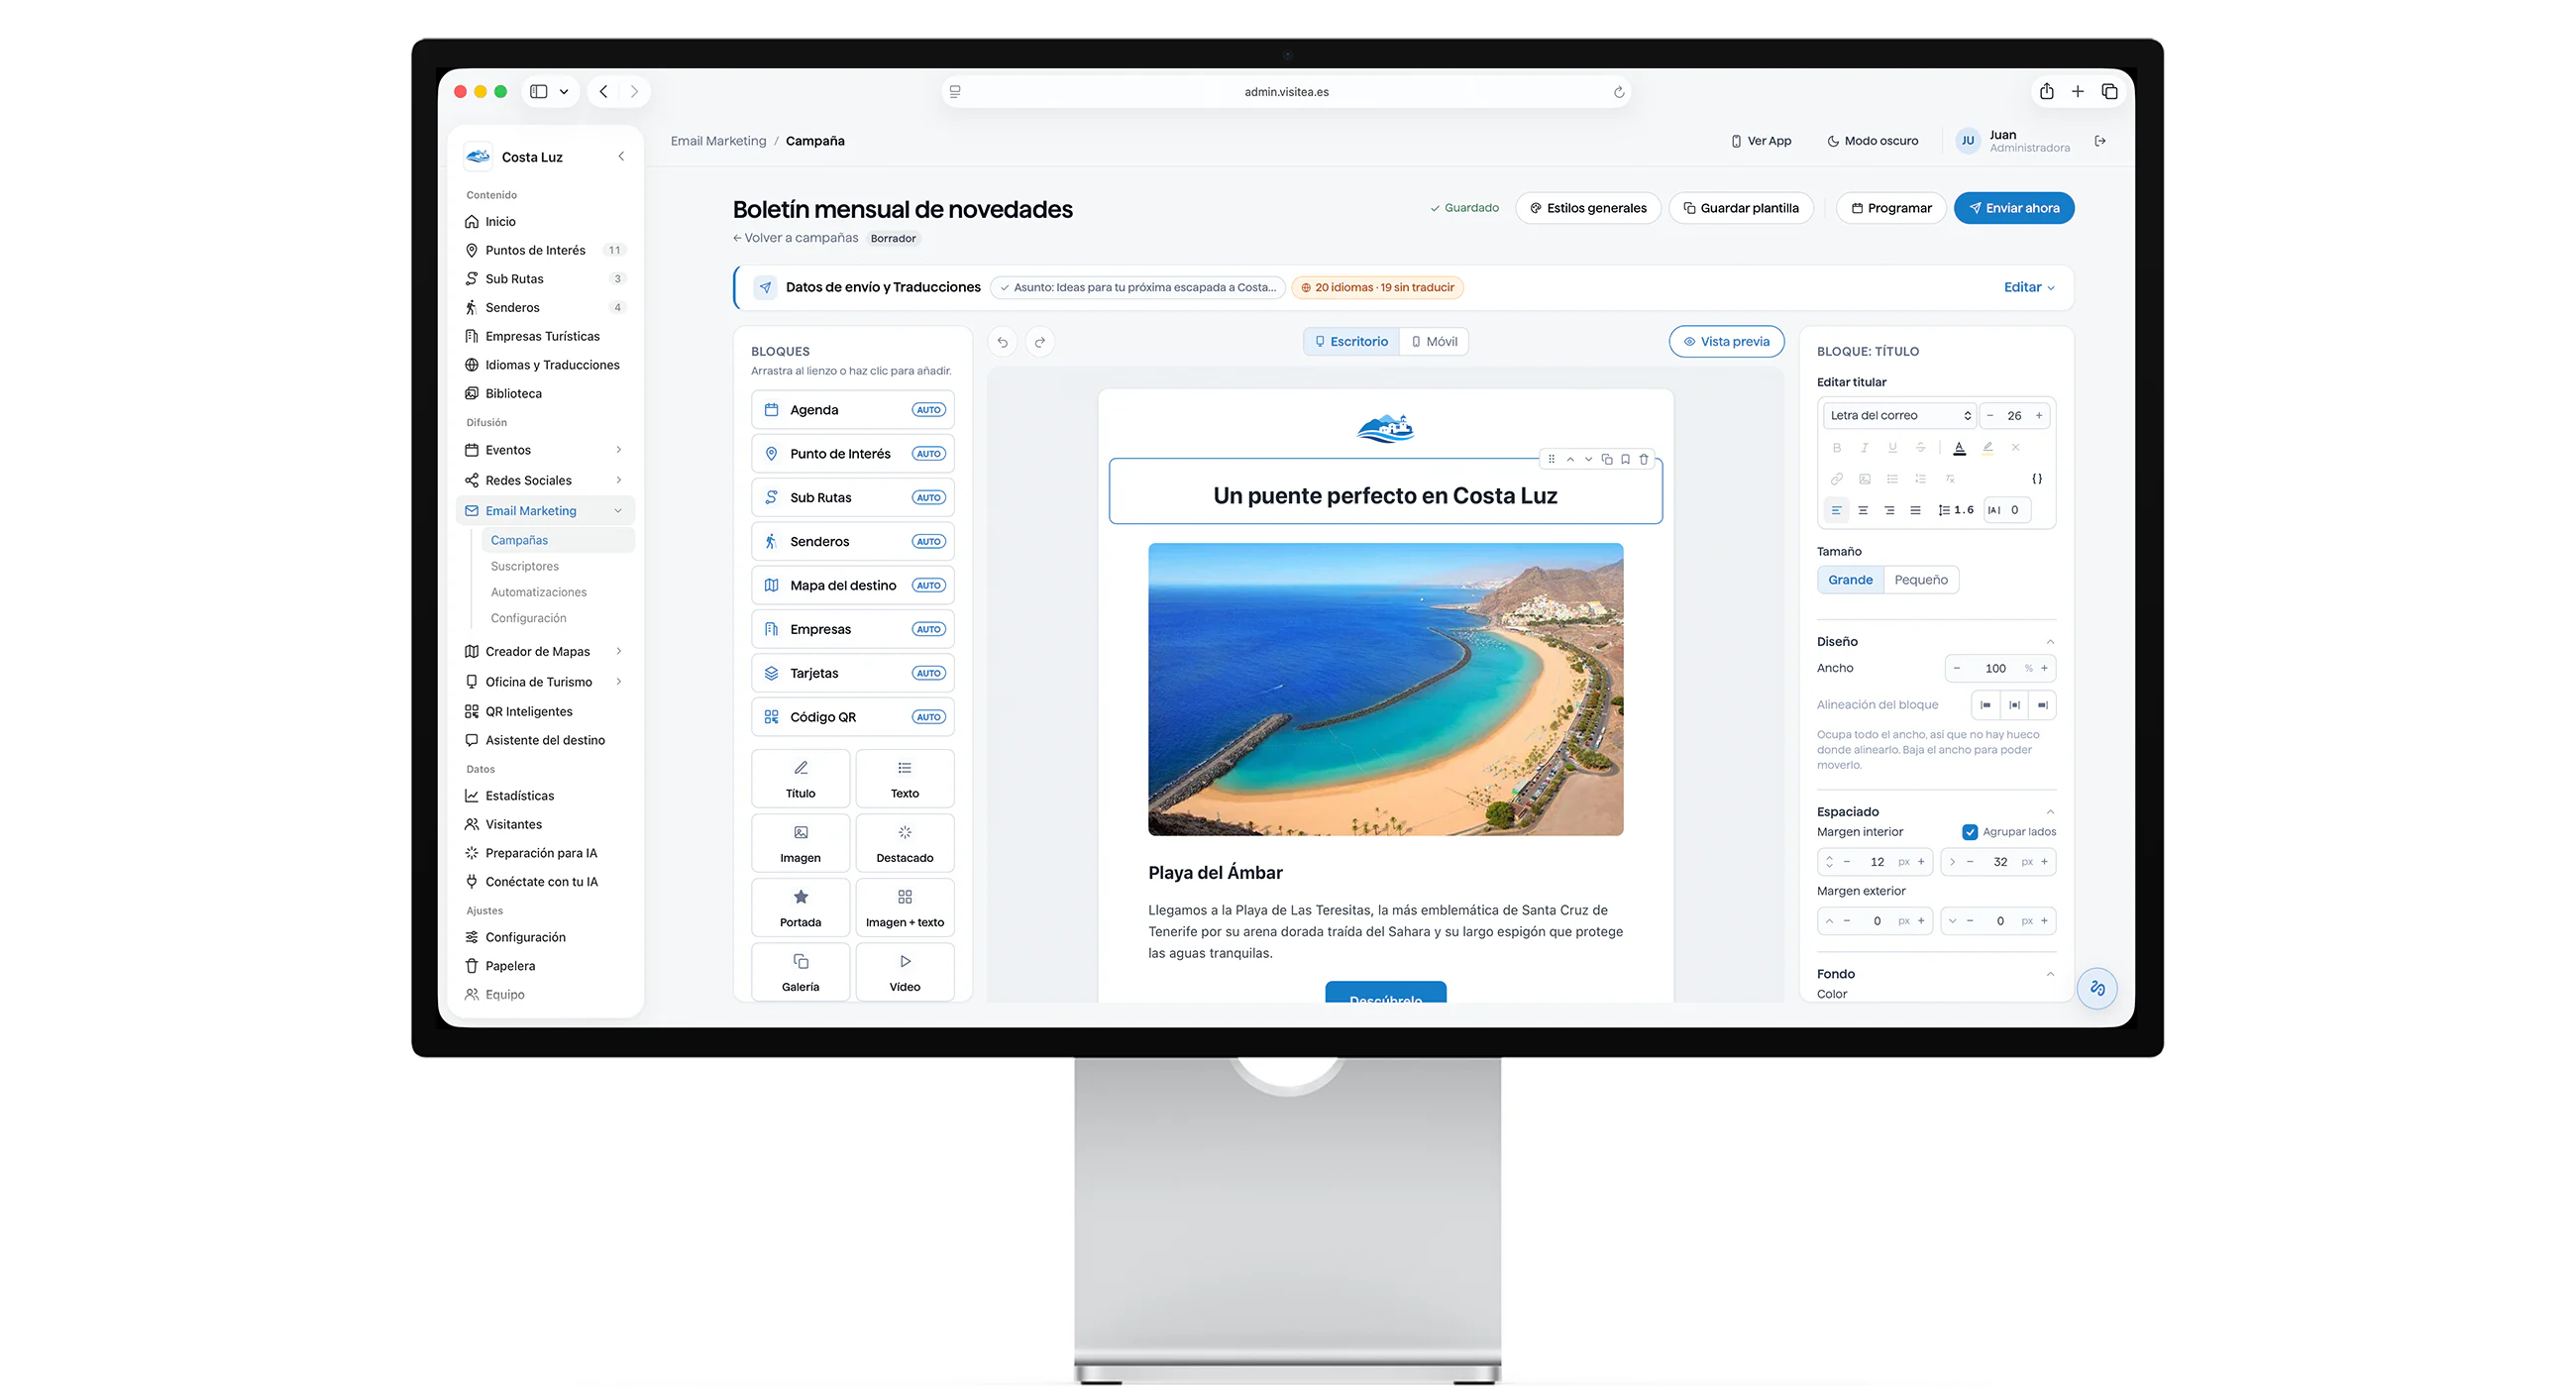Screen dimensions: 2576x1387
Task: Justify the title text
Action: [1915, 510]
